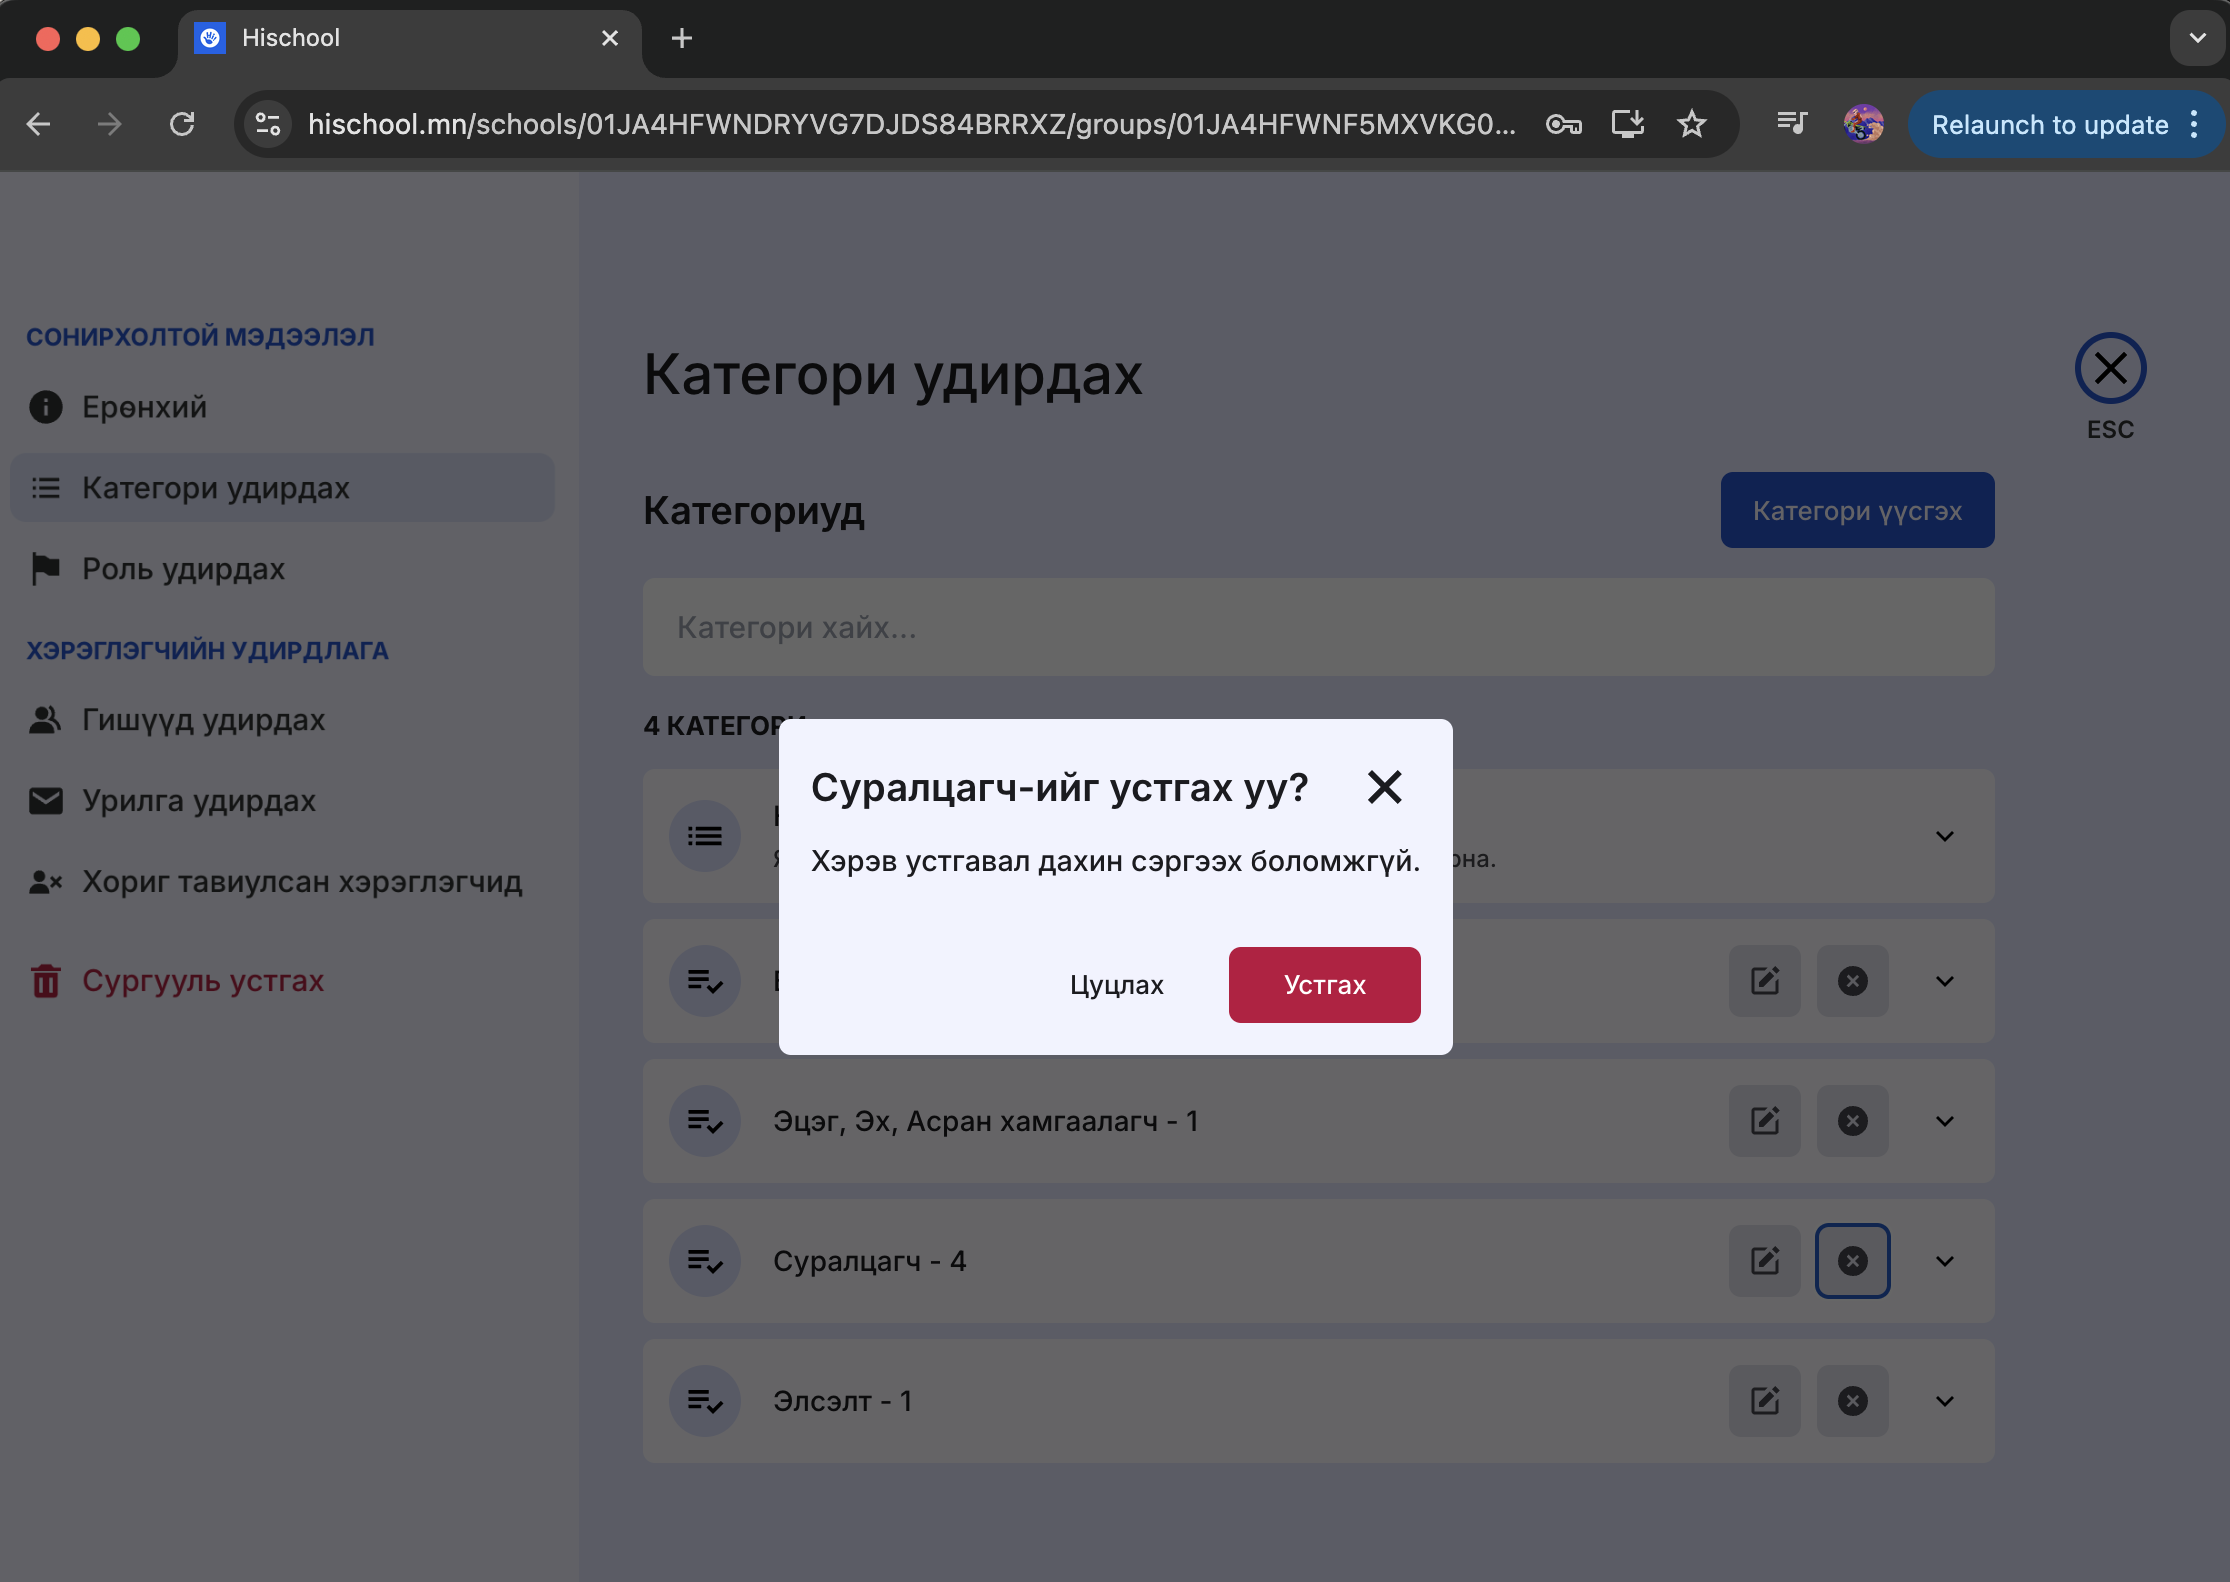The width and height of the screenshot is (2230, 1582).
Task: Click the ESC circle close icon
Action: pos(2110,368)
